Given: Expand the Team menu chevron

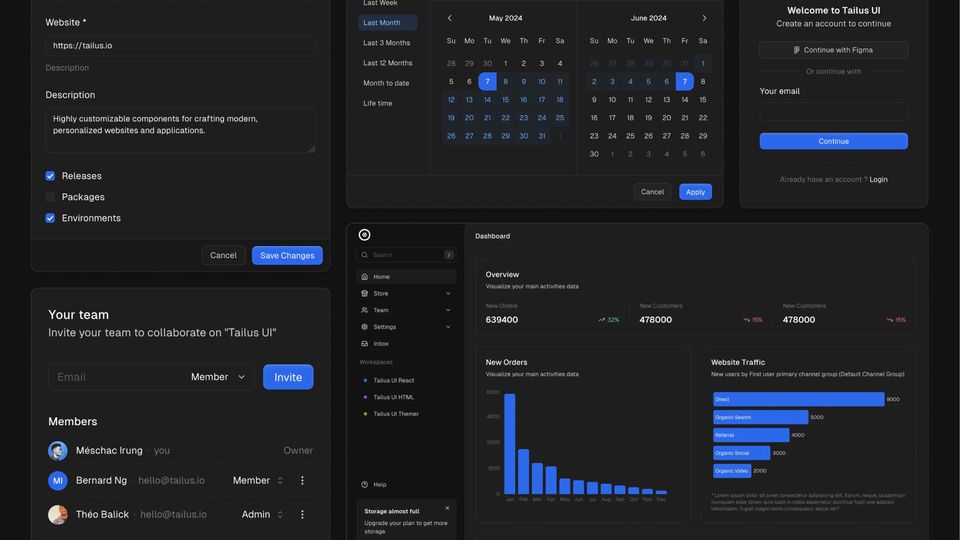Looking at the screenshot, I should point(448,310).
